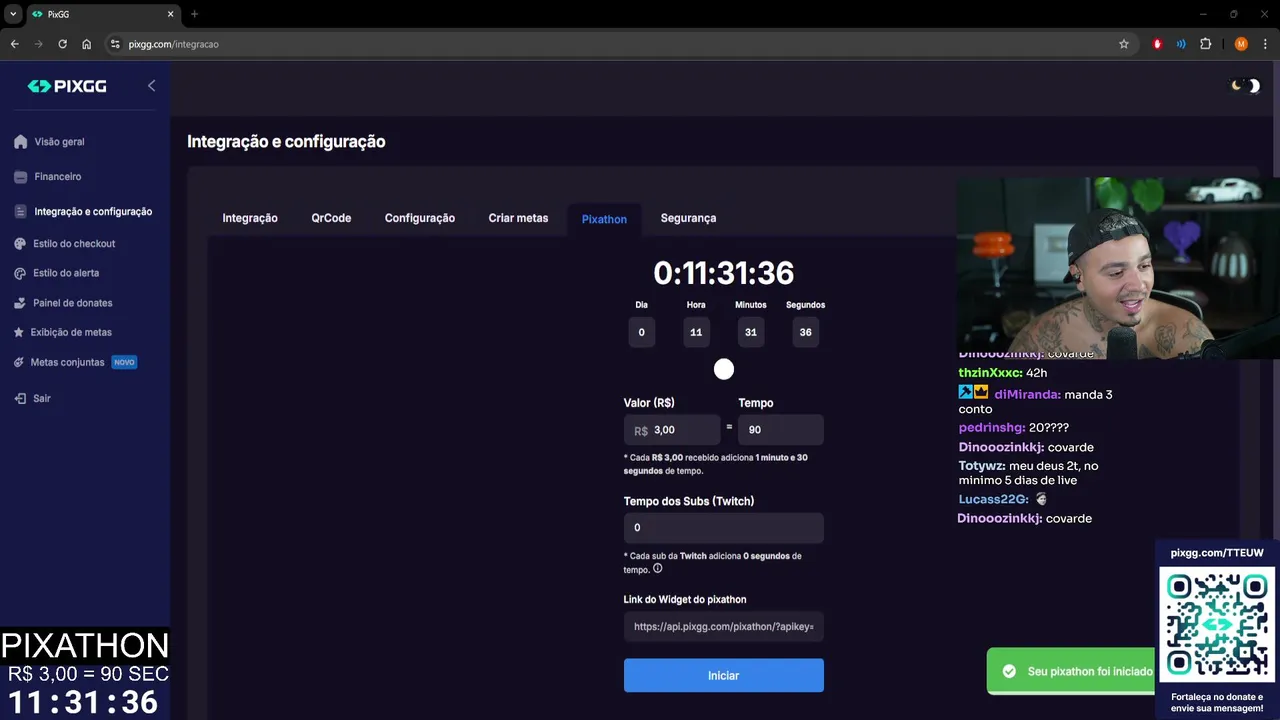Click the Painel de donates icon
The width and height of the screenshot is (1280, 720).
point(20,303)
